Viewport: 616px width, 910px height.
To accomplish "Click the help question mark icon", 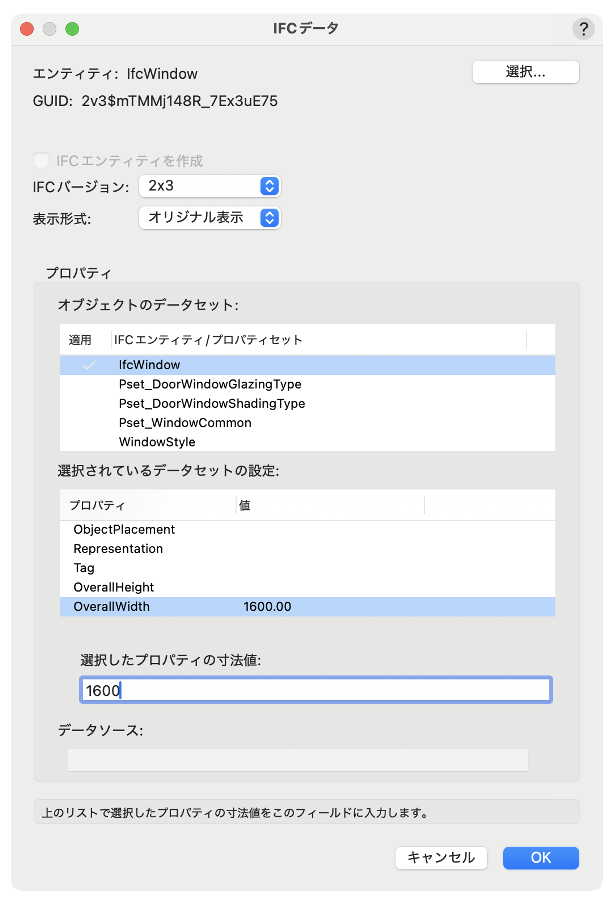I will pos(583,29).
